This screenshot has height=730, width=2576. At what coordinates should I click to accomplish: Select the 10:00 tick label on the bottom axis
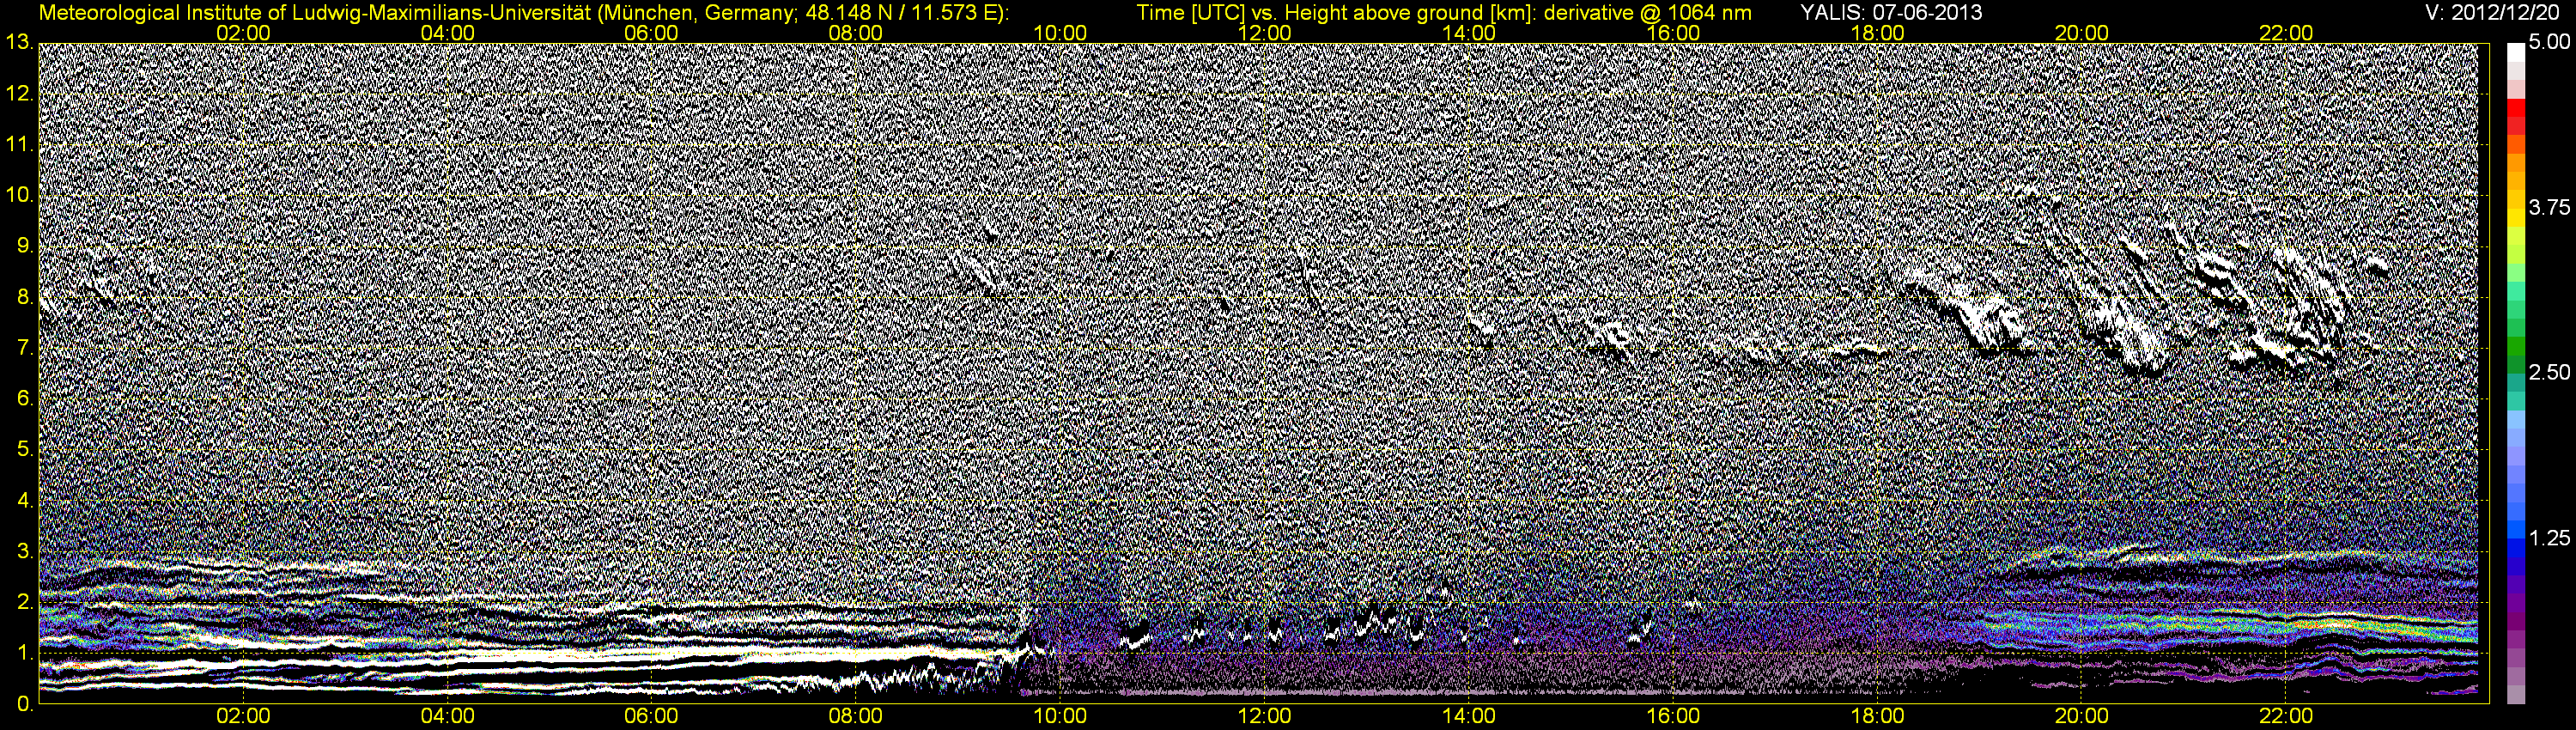pyautogui.click(x=1060, y=717)
